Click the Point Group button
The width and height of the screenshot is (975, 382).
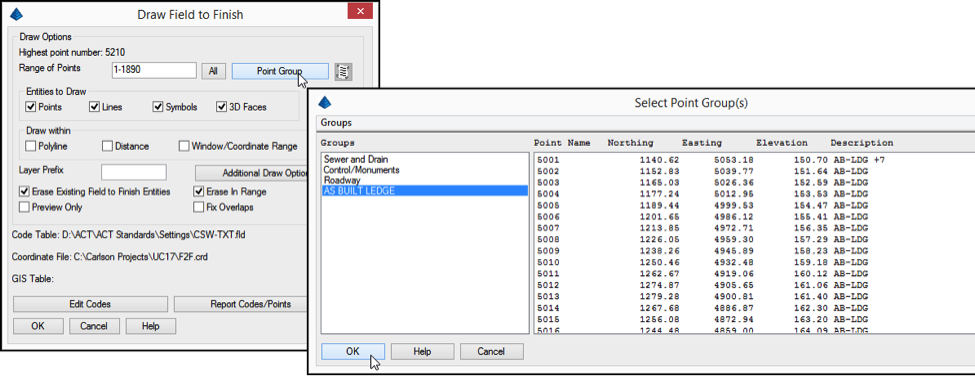280,72
